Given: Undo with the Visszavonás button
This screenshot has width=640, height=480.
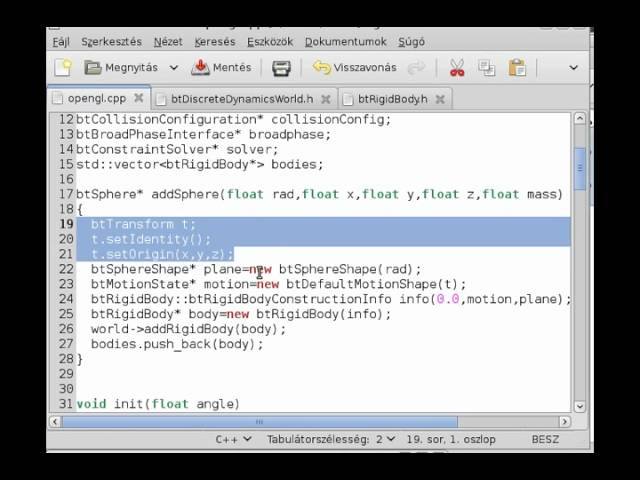Looking at the screenshot, I should (355, 67).
